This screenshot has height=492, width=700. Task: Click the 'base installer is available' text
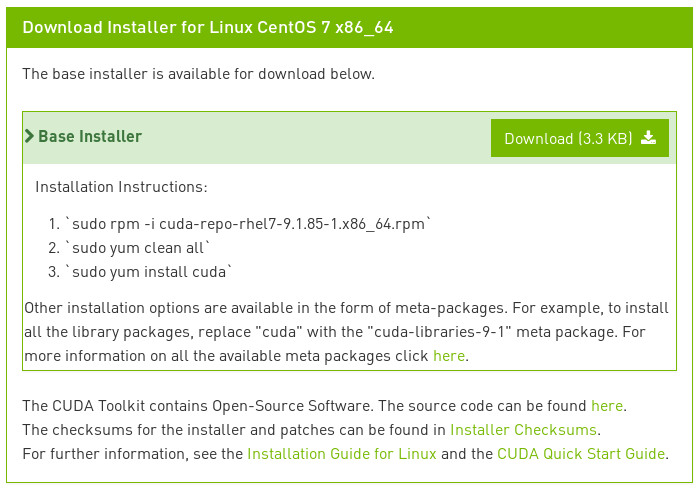(x=198, y=74)
